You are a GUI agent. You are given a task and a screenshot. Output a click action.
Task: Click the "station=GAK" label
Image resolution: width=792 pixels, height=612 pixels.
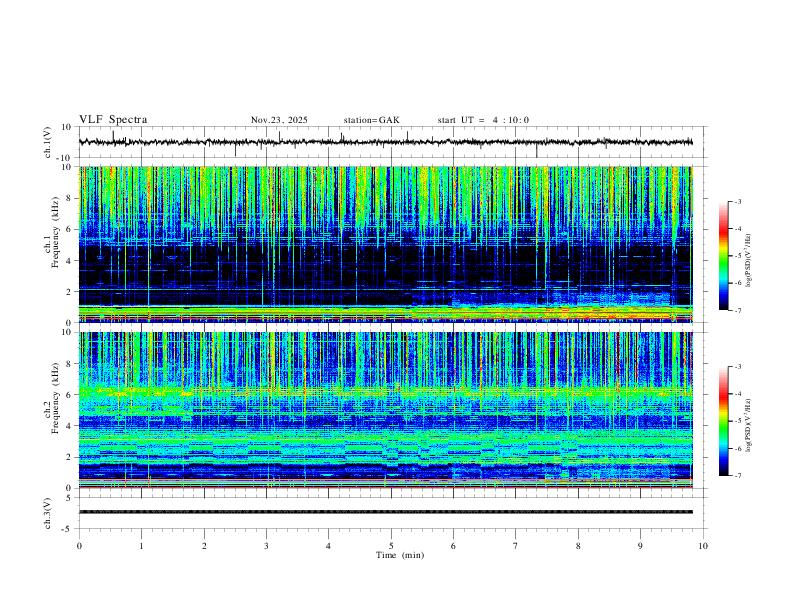coord(371,120)
